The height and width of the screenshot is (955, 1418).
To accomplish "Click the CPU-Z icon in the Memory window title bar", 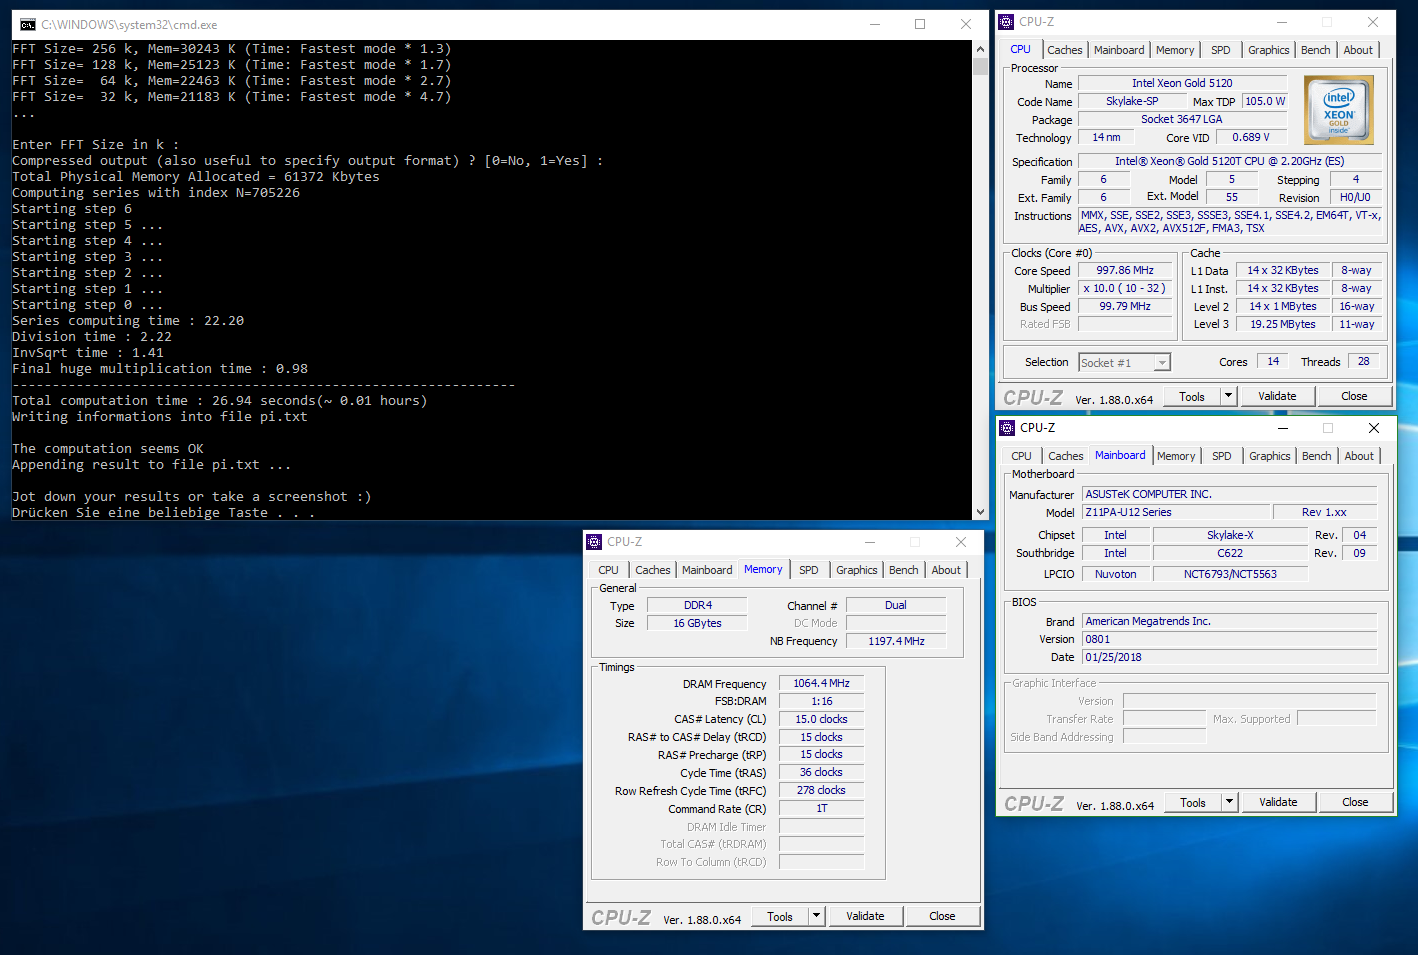I will pyautogui.click(x=594, y=542).
